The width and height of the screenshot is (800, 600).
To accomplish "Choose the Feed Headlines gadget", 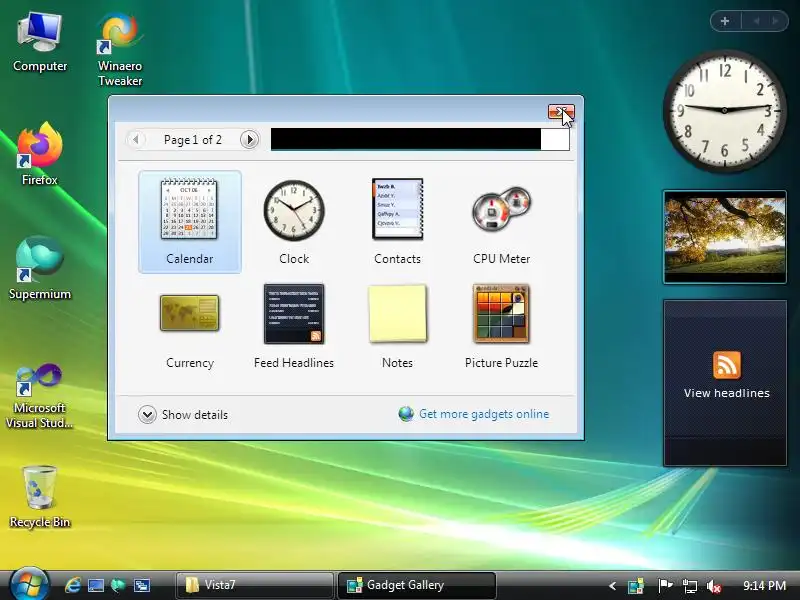I will (x=294, y=326).
